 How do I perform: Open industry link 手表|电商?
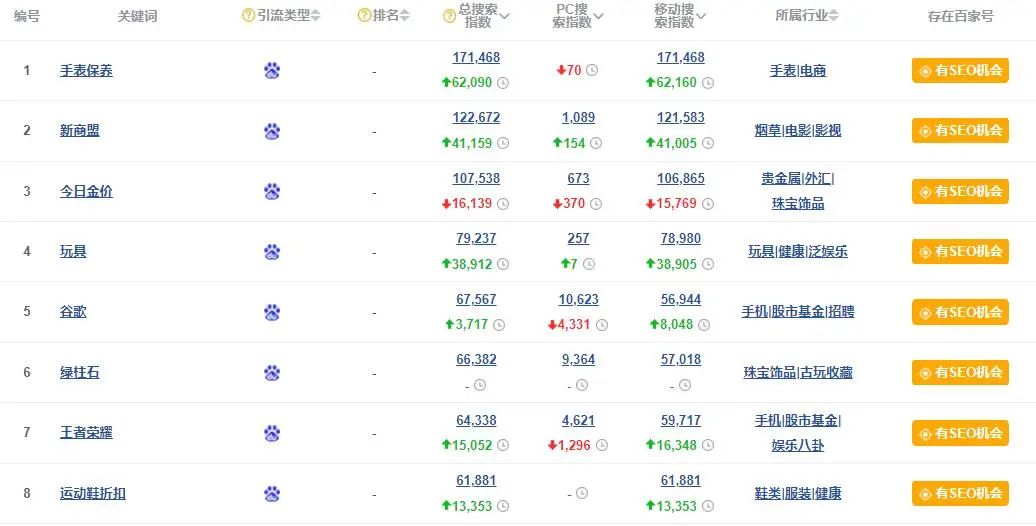click(x=798, y=71)
